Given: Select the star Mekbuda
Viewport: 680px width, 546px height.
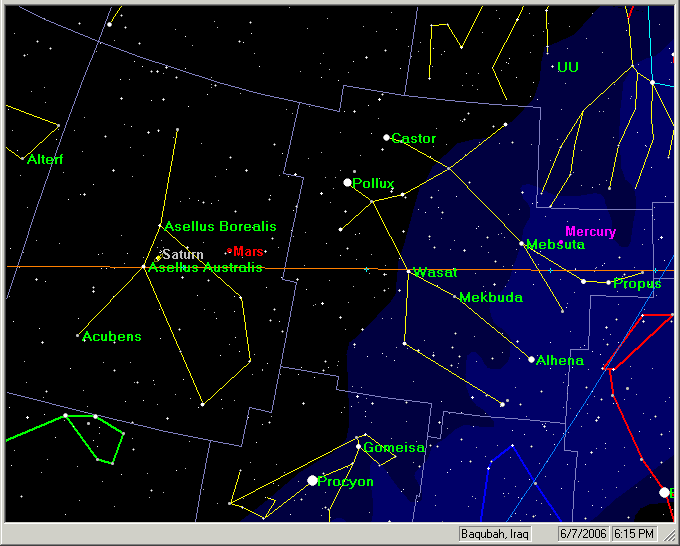Looking at the screenshot, I should [x=456, y=296].
